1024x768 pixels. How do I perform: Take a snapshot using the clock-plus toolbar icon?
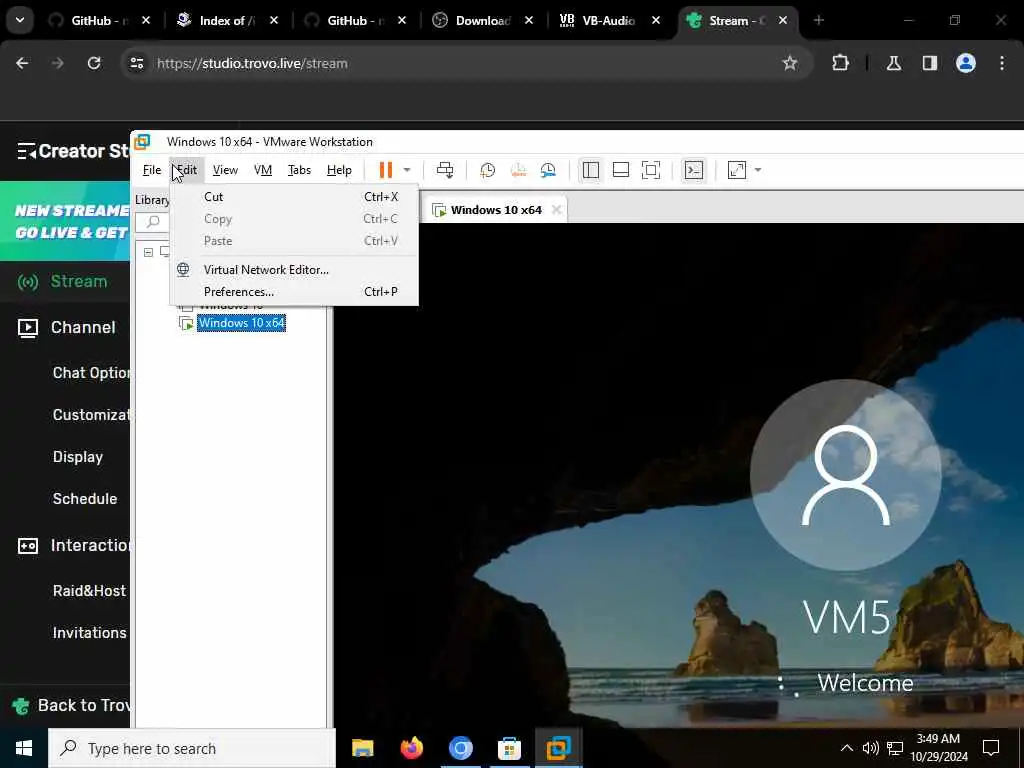coord(487,170)
